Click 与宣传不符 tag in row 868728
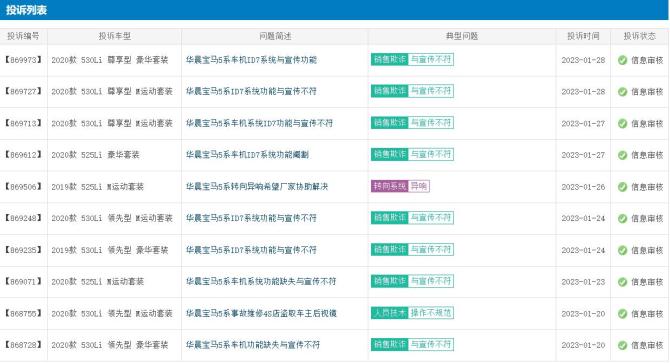This screenshot has height=363, width=670. [431, 344]
